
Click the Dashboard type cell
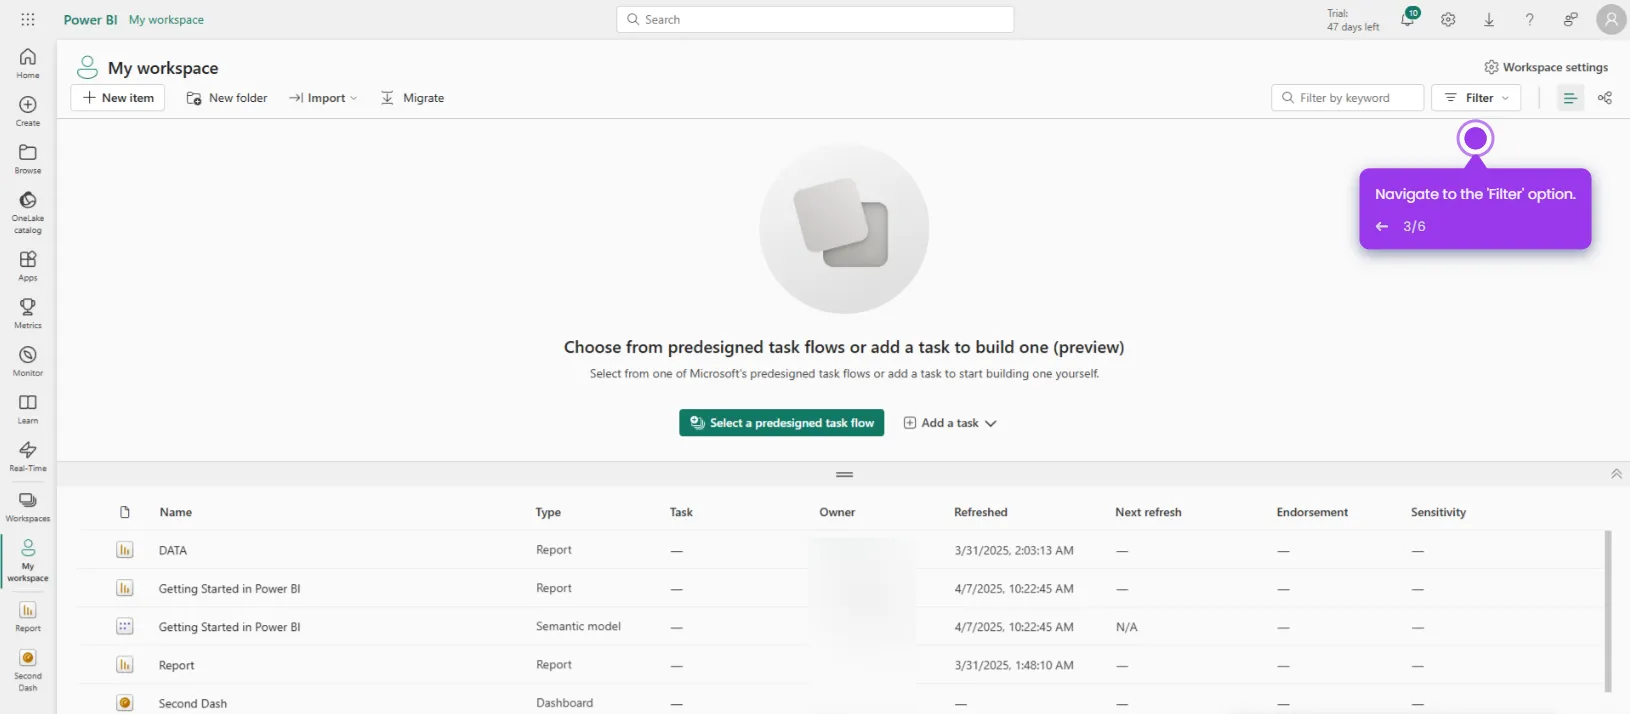pyautogui.click(x=564, y=703)
